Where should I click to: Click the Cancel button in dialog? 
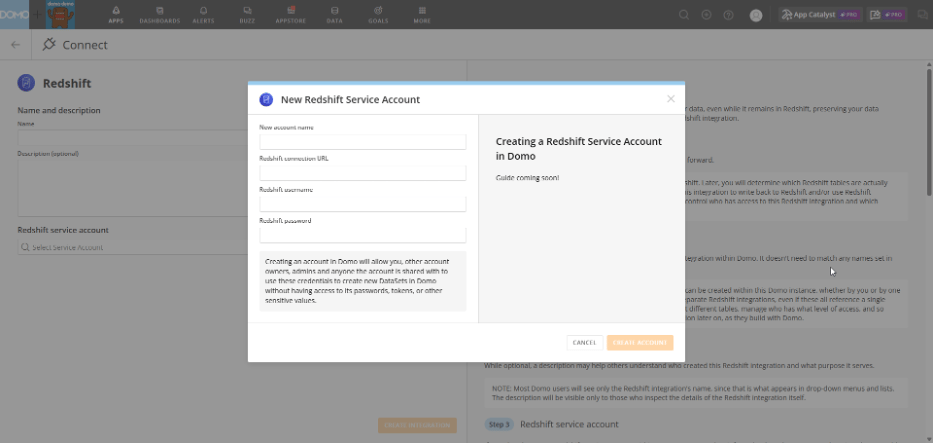tap(584, 343)
